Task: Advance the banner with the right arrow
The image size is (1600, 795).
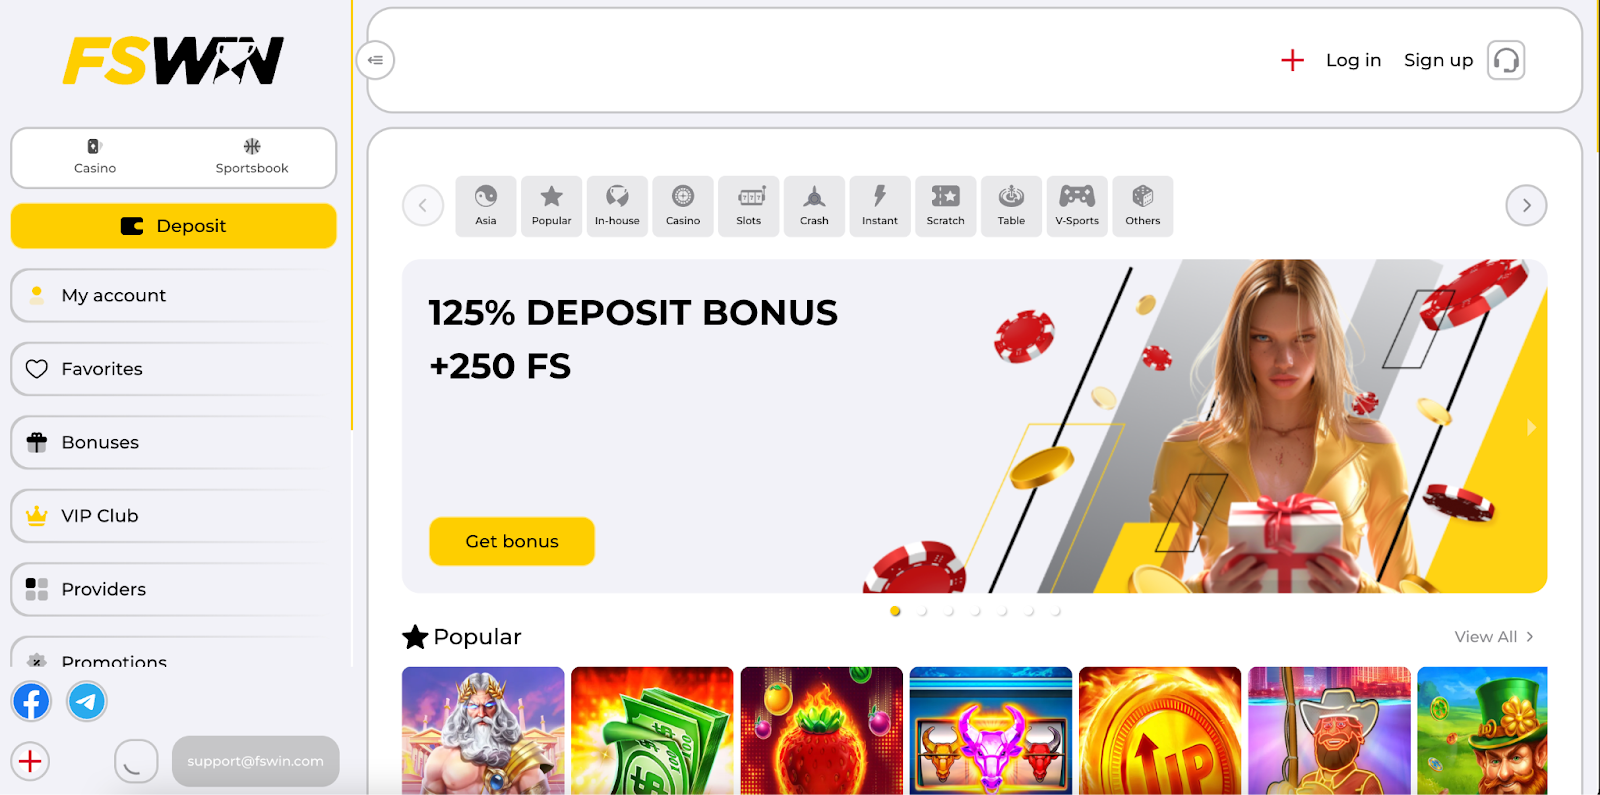Action: click(x=1531, y=427)
